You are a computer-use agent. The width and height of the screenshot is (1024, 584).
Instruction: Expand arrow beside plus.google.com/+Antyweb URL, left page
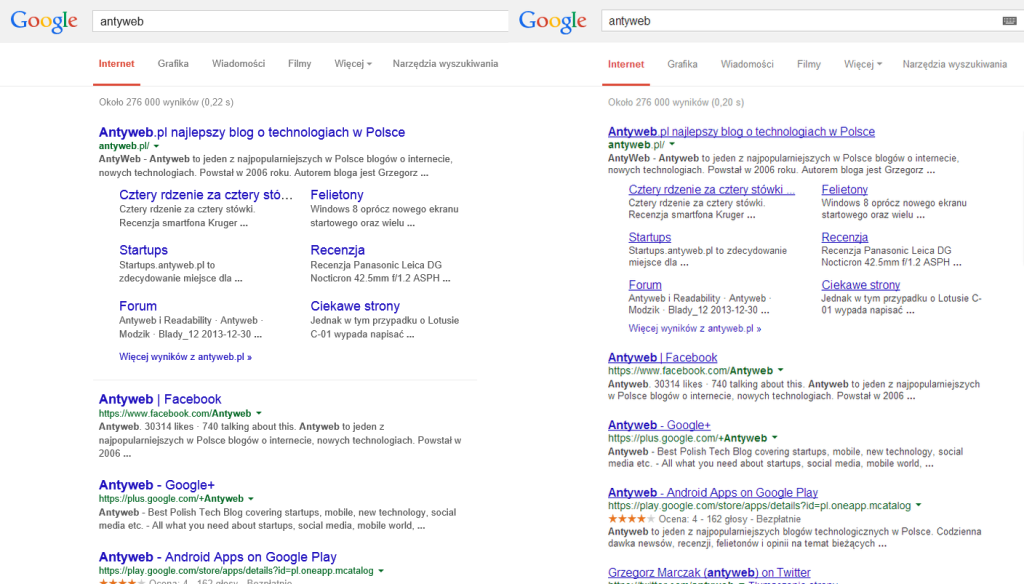pyautogui.click(x=251, y=498)
